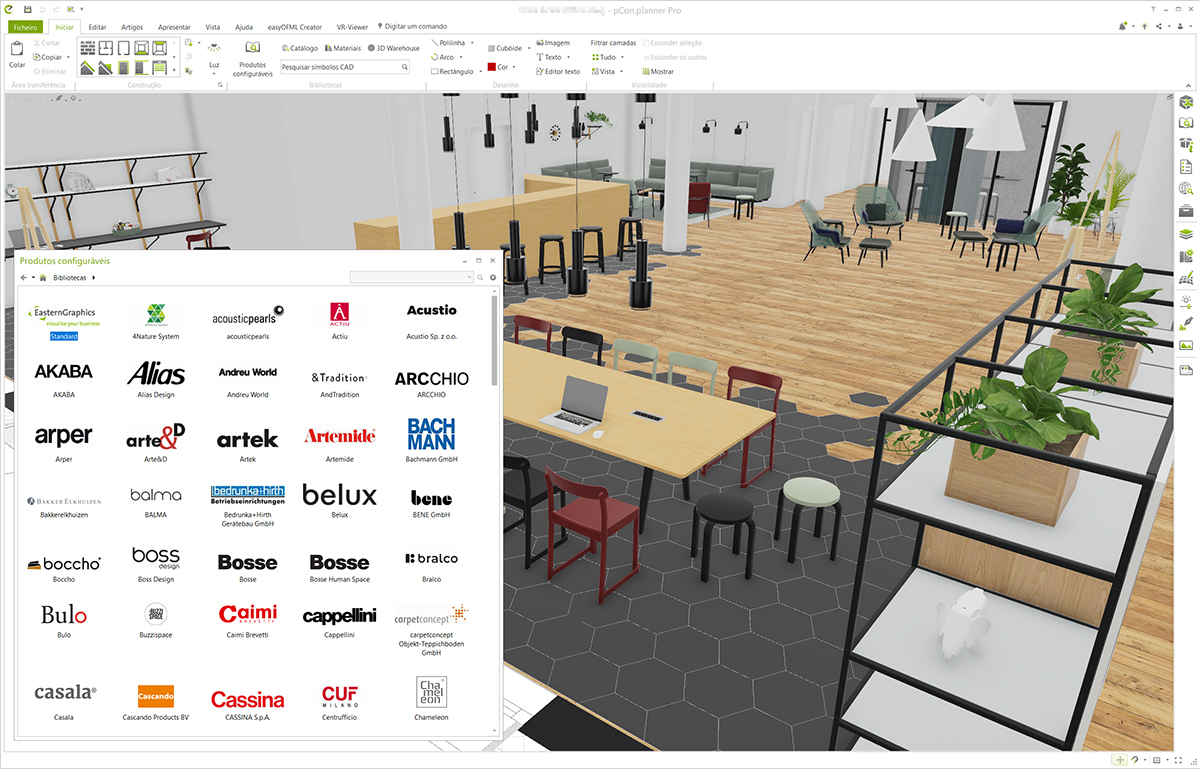Screen dimensions: 1200x769
Task: Click the box info icon in right sidebar
Action: coord(1186,145)
